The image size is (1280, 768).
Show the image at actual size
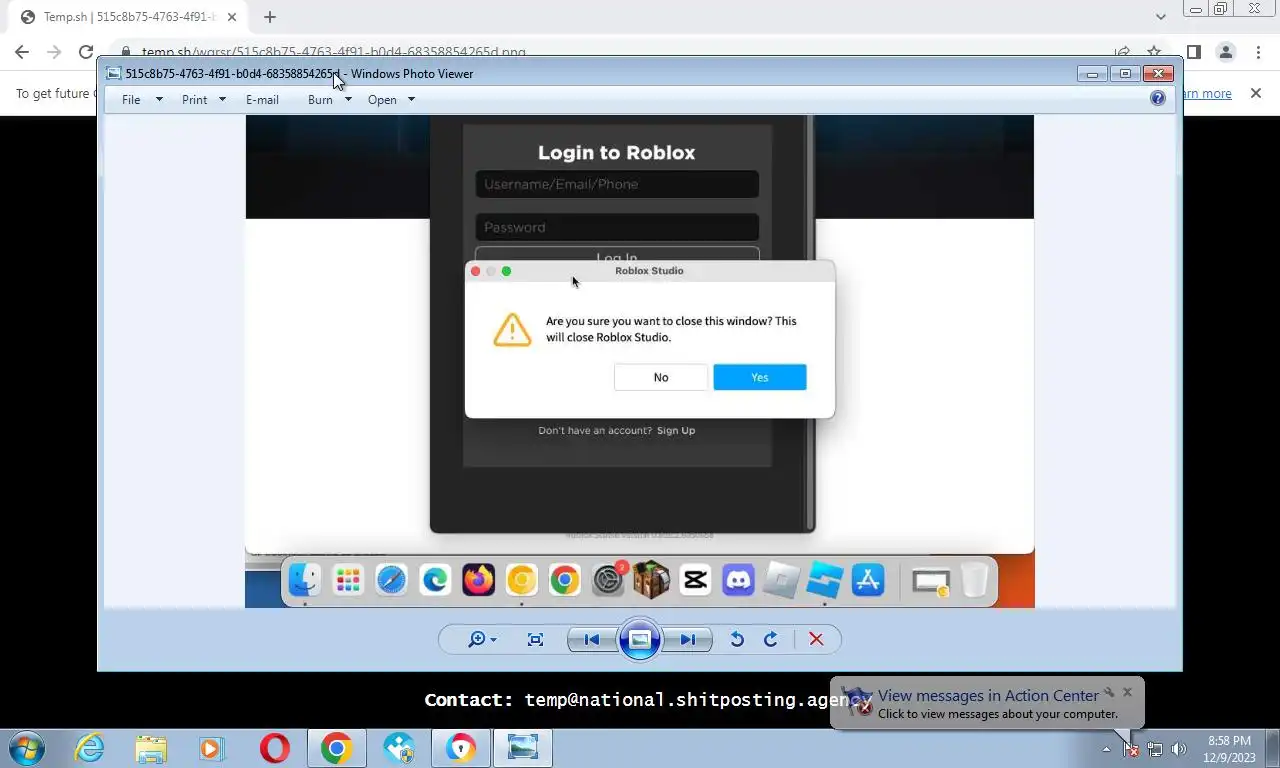tap(535, 639)
